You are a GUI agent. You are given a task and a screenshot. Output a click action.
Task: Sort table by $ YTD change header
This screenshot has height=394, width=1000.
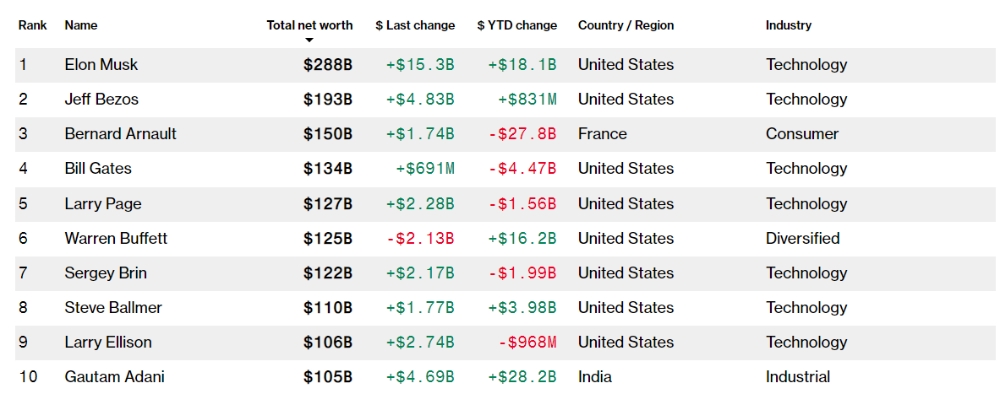[517, 26]
